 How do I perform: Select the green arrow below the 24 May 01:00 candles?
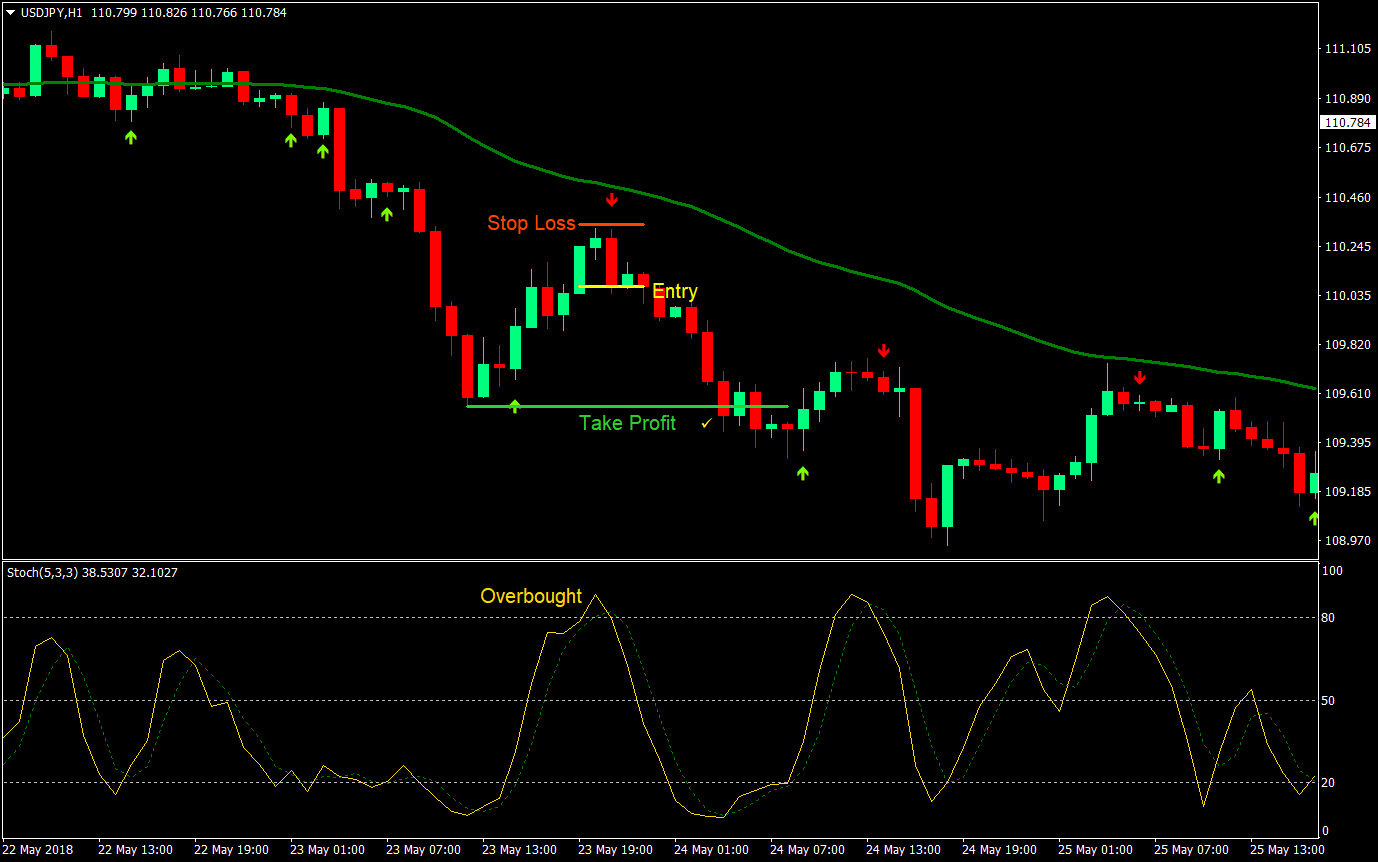point(801,472)
